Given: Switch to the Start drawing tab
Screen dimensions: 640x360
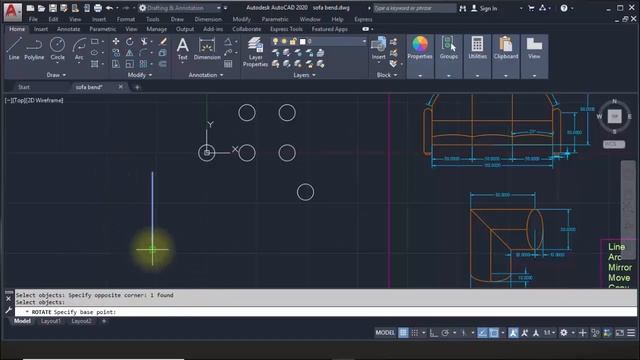Looking at the screenshot, I should click(24, 87).
